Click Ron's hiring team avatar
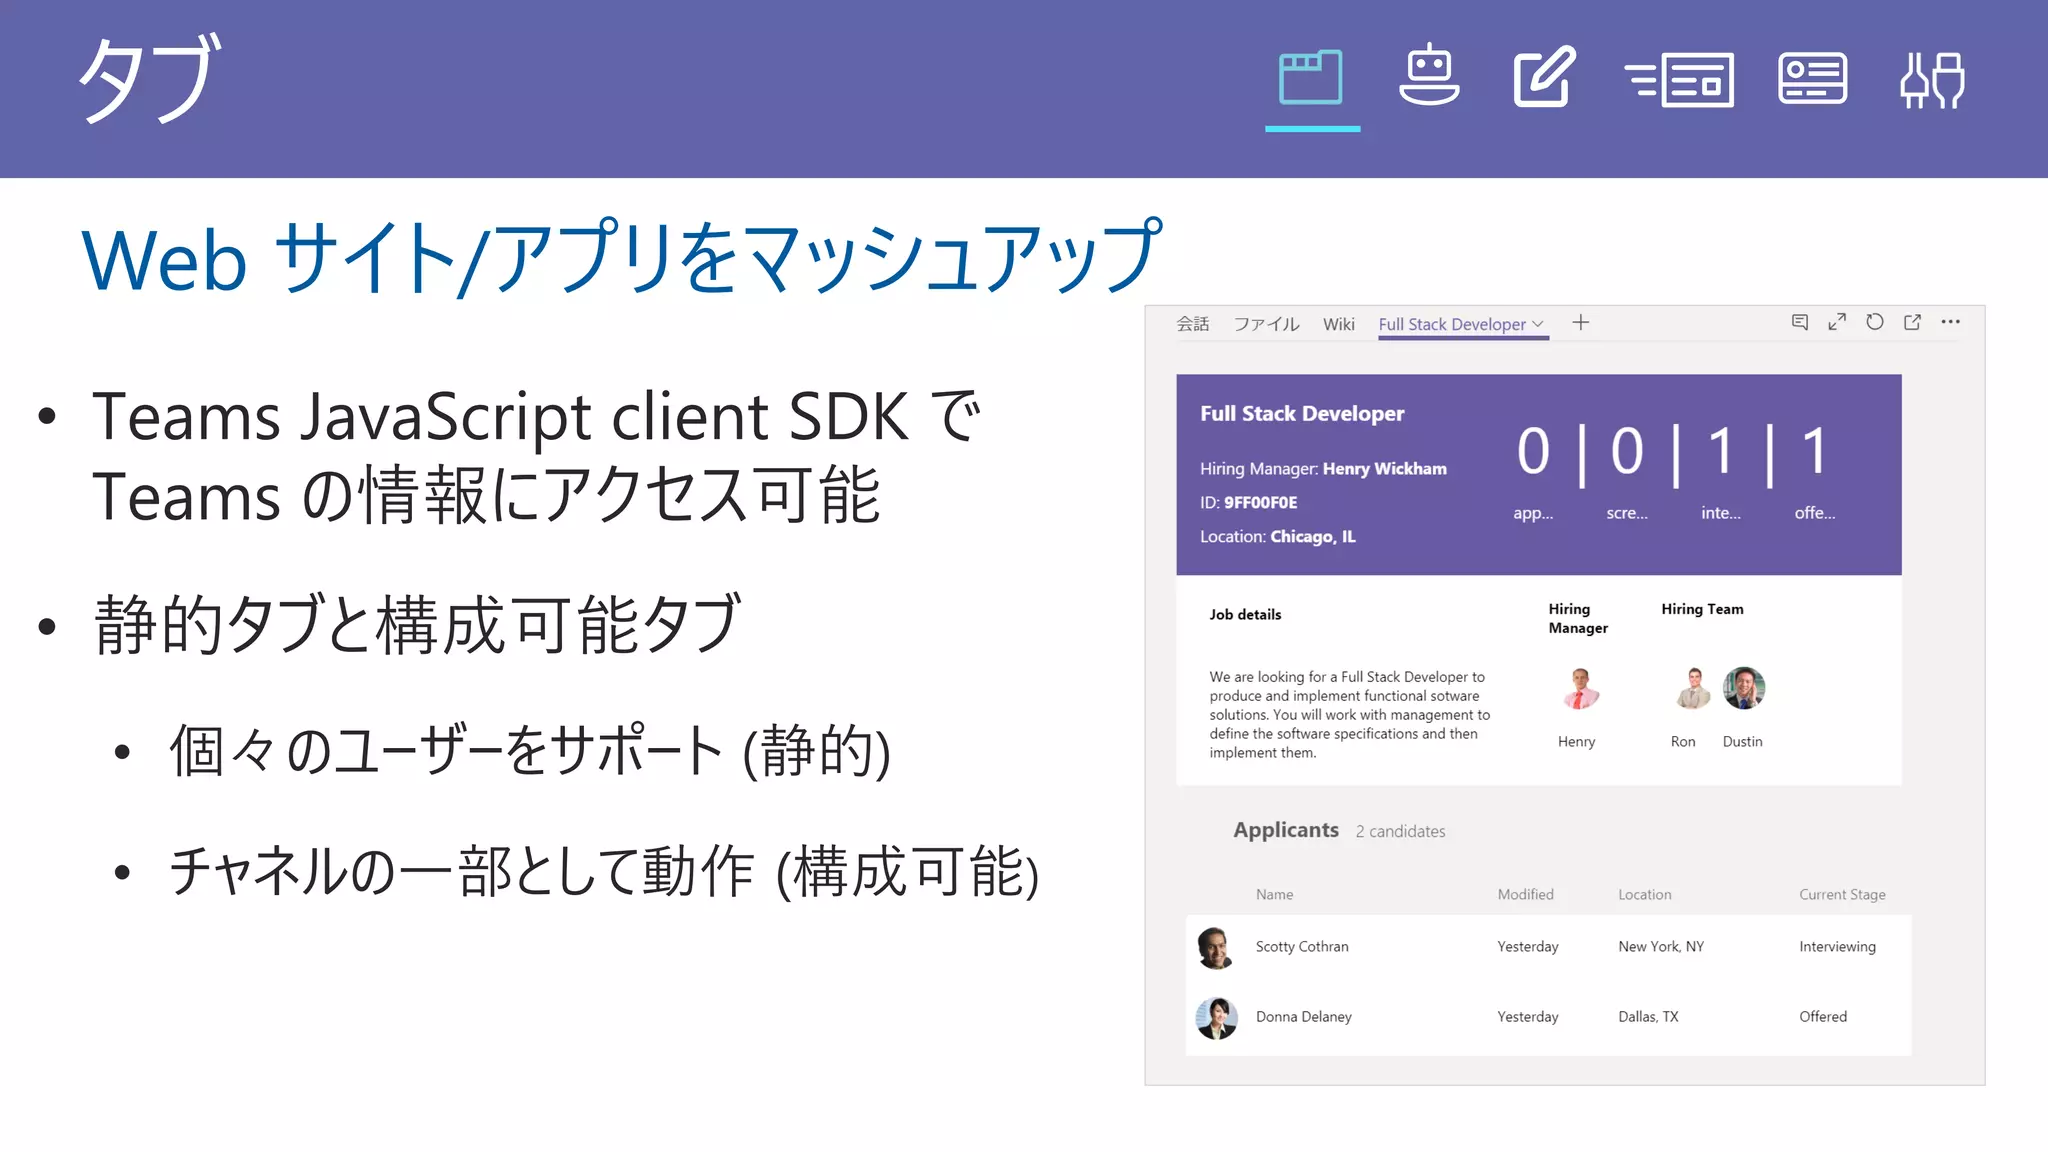 [1693, 688]
